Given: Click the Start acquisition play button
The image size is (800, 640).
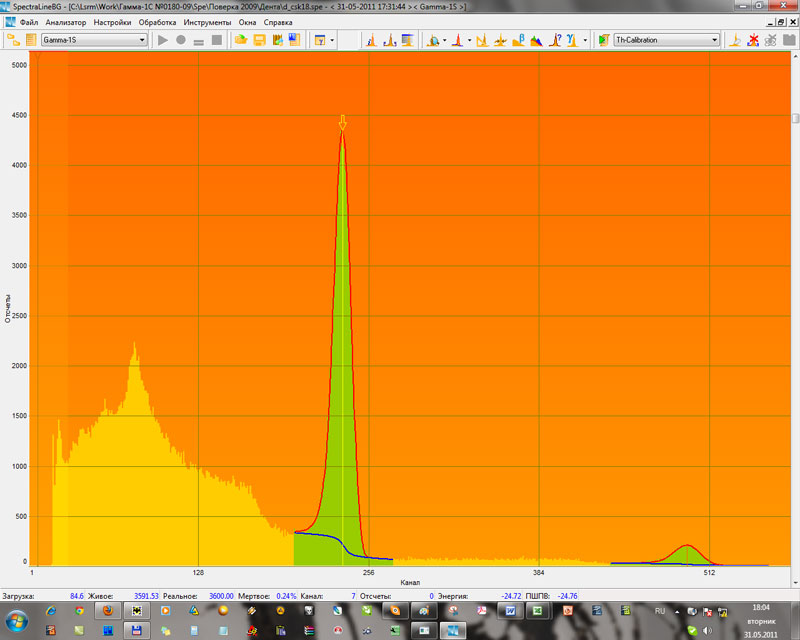Looking at the screenshot, I should tap(163, 40).
